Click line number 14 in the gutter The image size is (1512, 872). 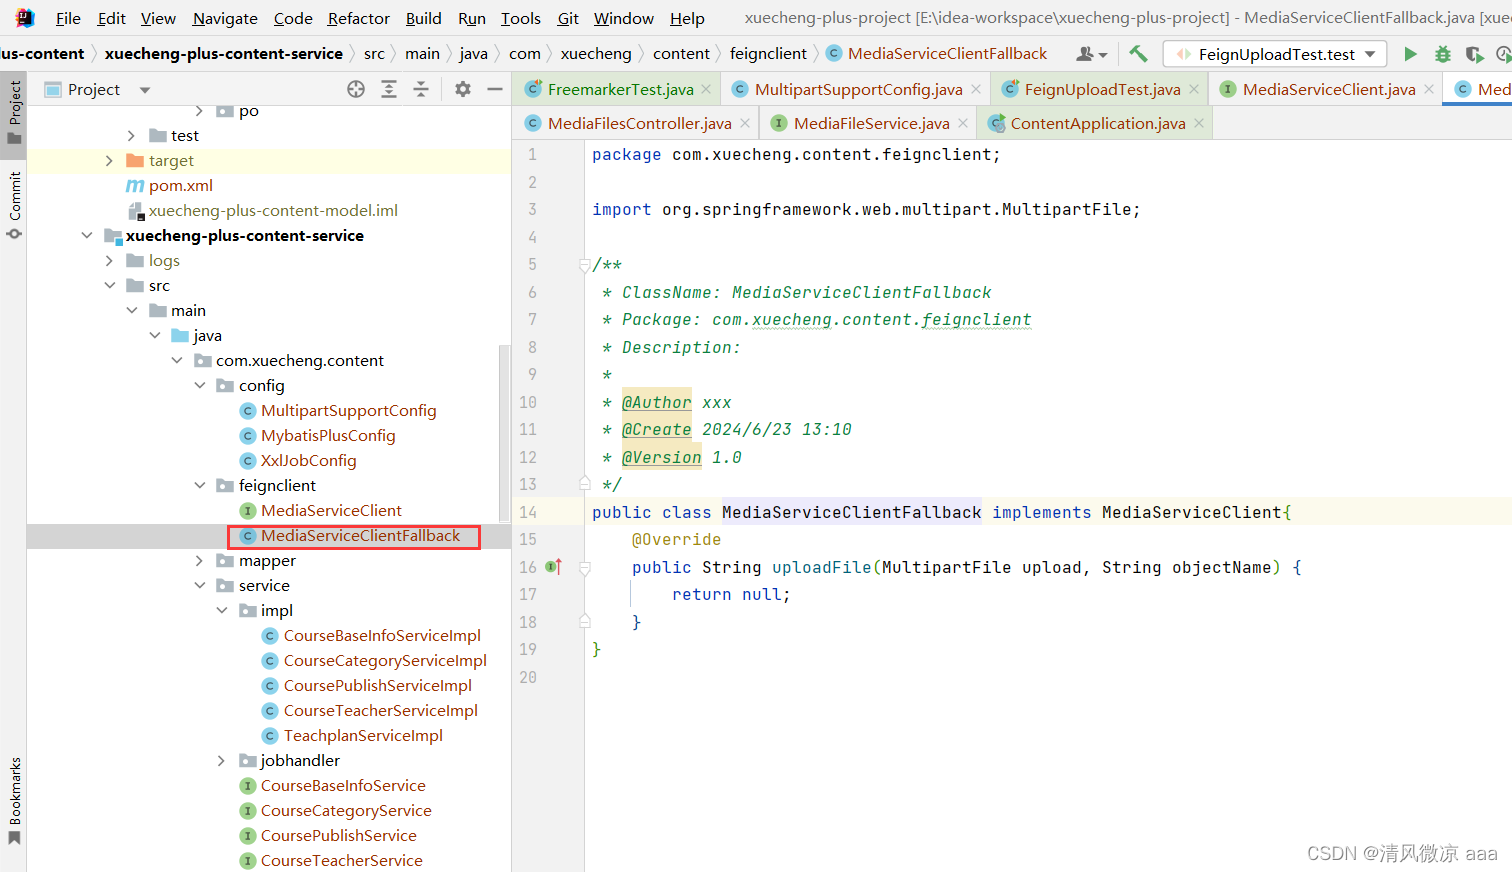(528, 512)
